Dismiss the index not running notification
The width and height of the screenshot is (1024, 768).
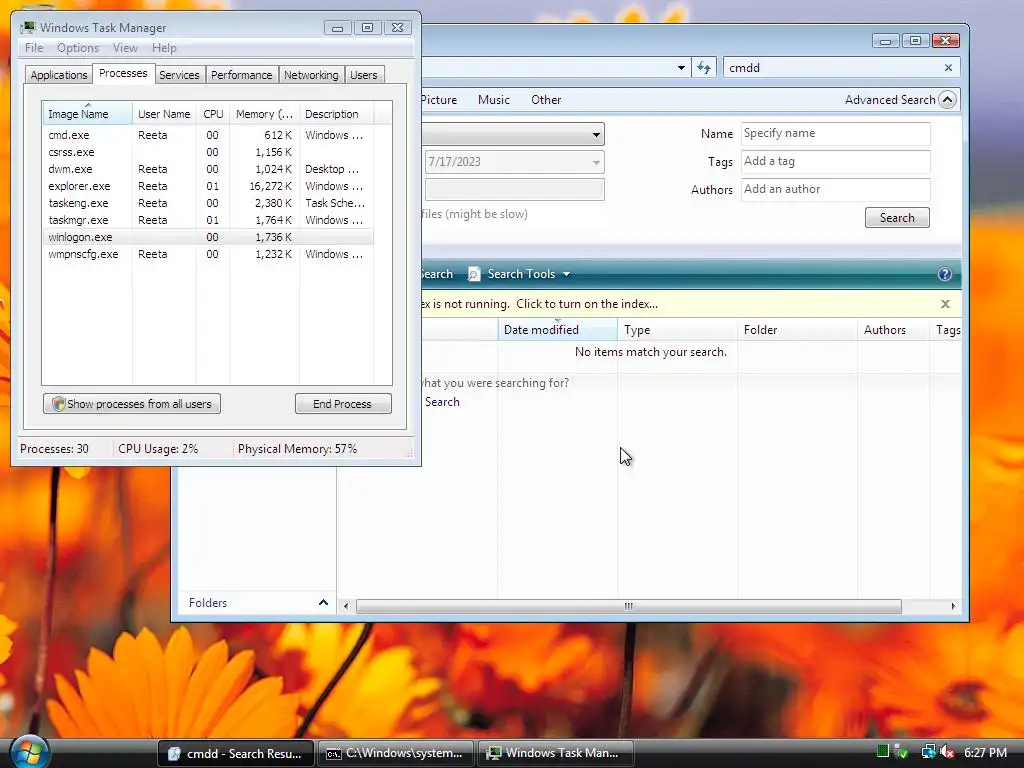[945, 304]
